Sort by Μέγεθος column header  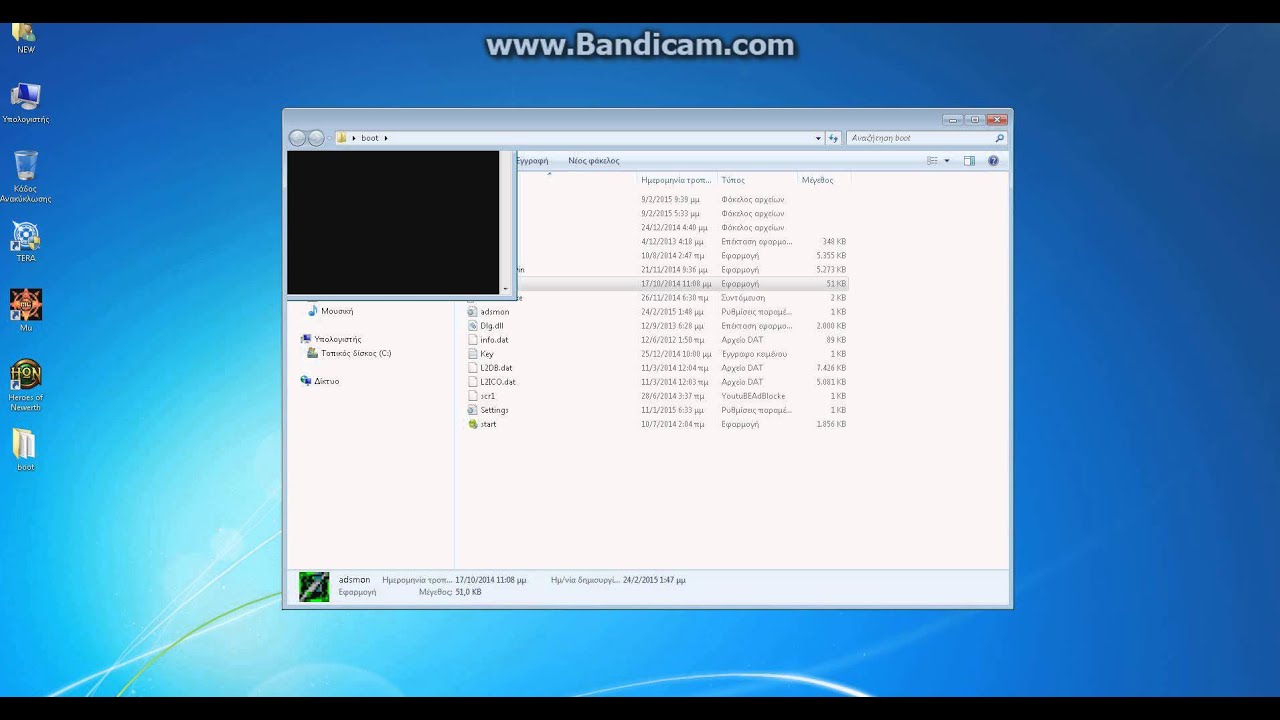817,180
